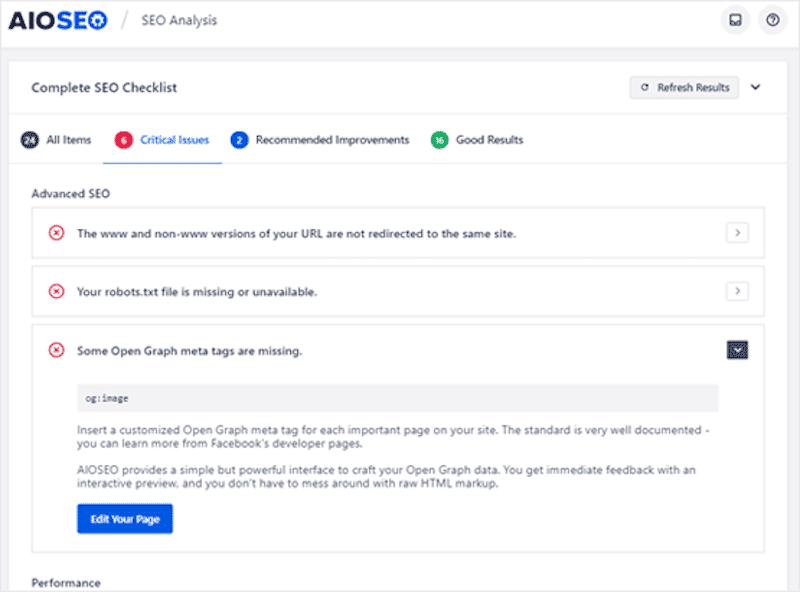Open the checklist dropdown beside Refresh Results

coord(757,87)
